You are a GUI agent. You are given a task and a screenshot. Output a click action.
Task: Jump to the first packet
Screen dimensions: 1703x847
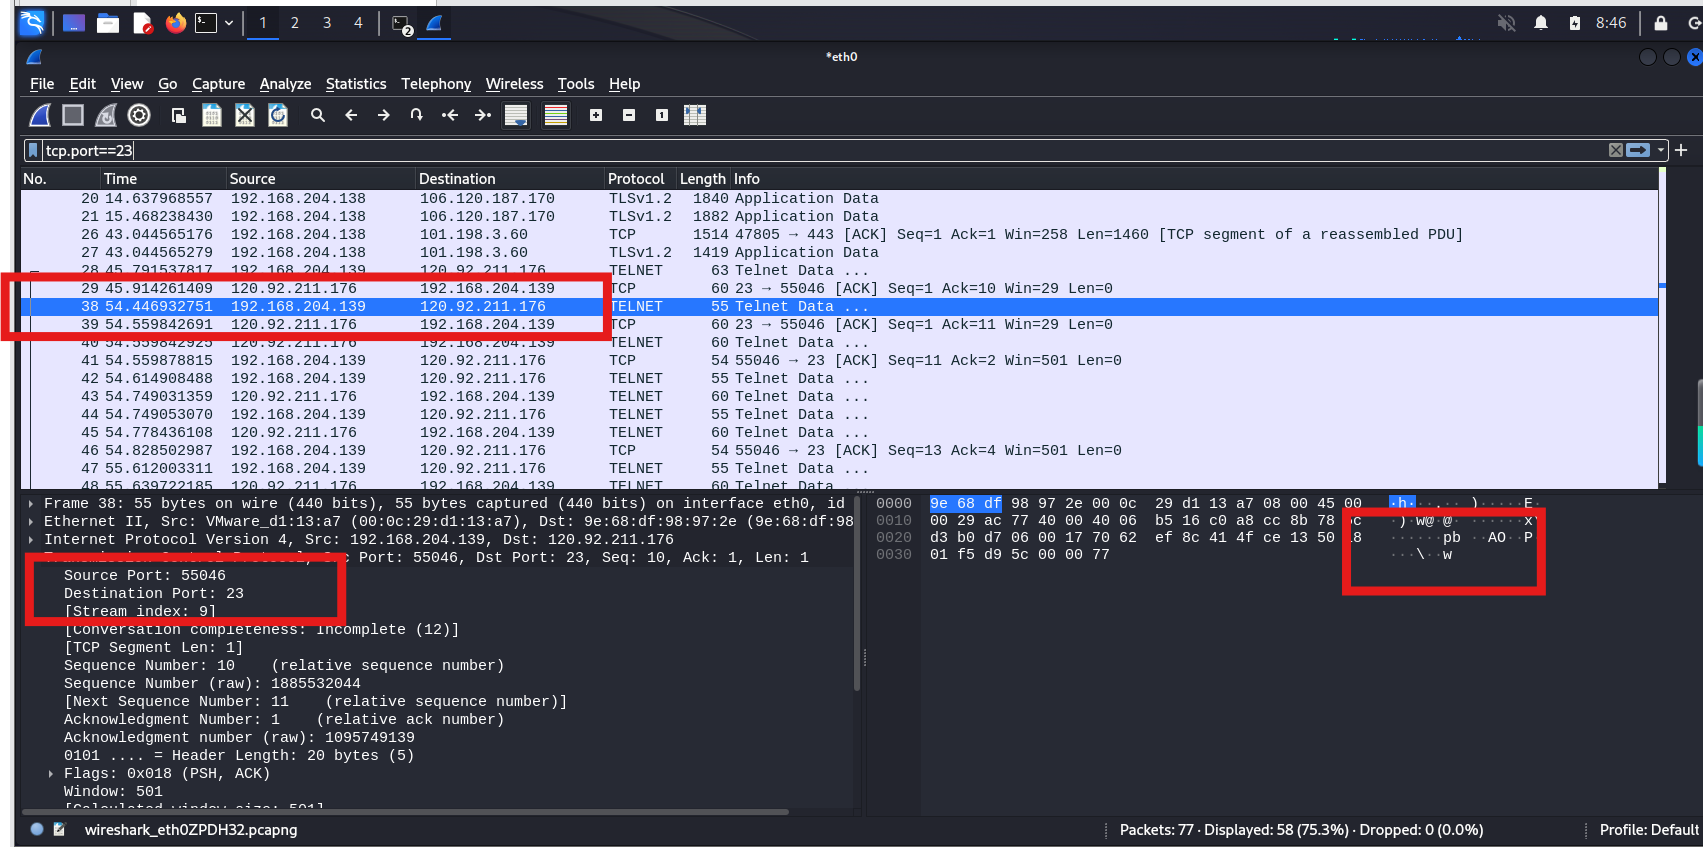450,115
